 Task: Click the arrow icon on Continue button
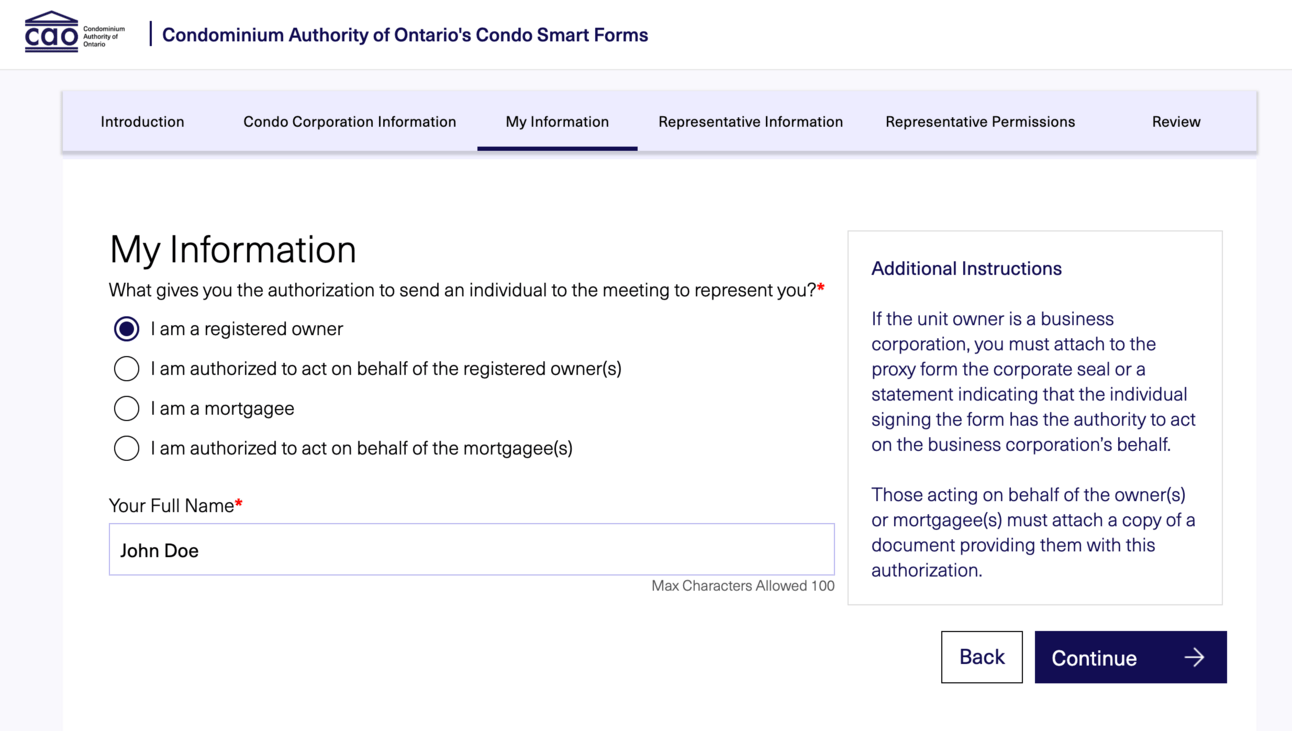pyautogui.click(x=1194, y=657)
